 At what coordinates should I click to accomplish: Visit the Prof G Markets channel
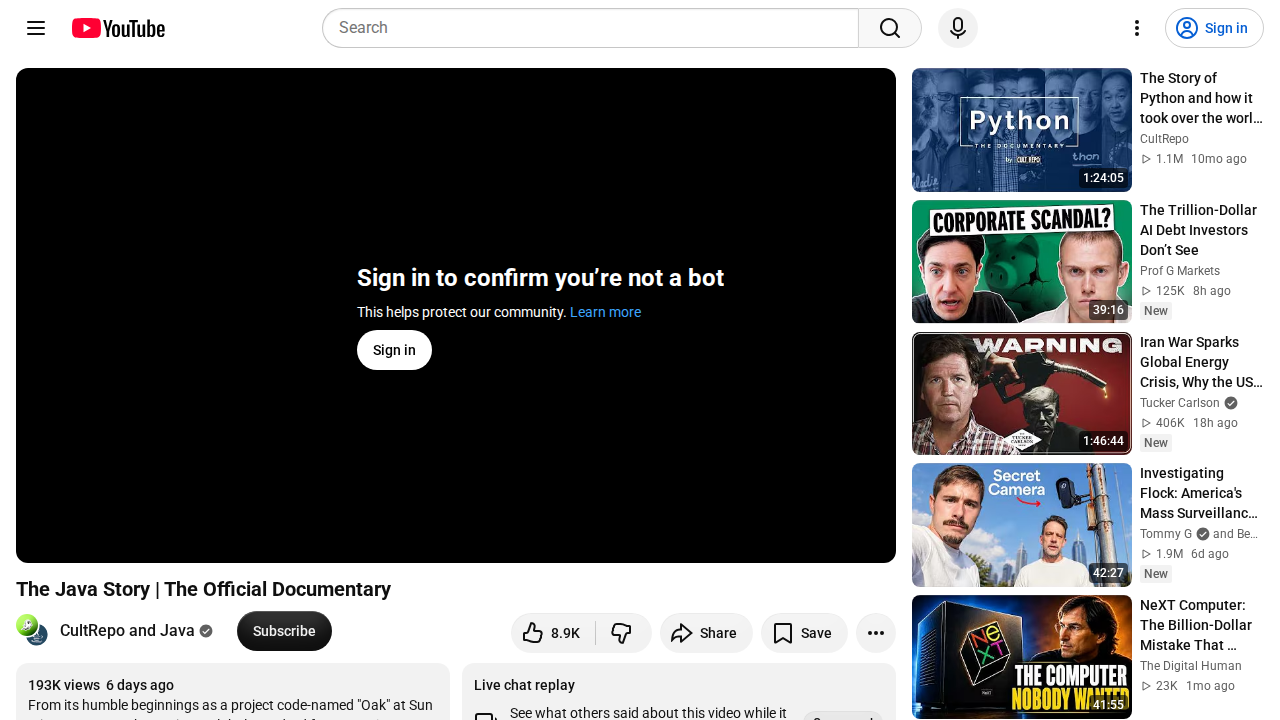(1180, 271)
